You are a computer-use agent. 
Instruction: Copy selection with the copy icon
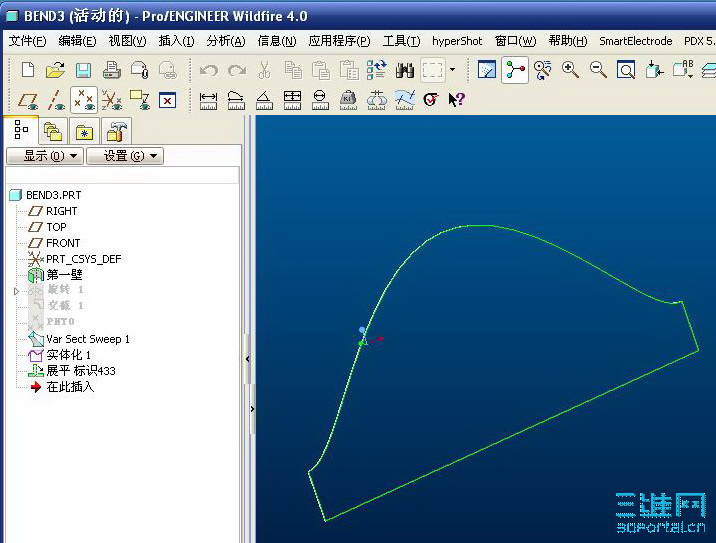pos(293,70)
